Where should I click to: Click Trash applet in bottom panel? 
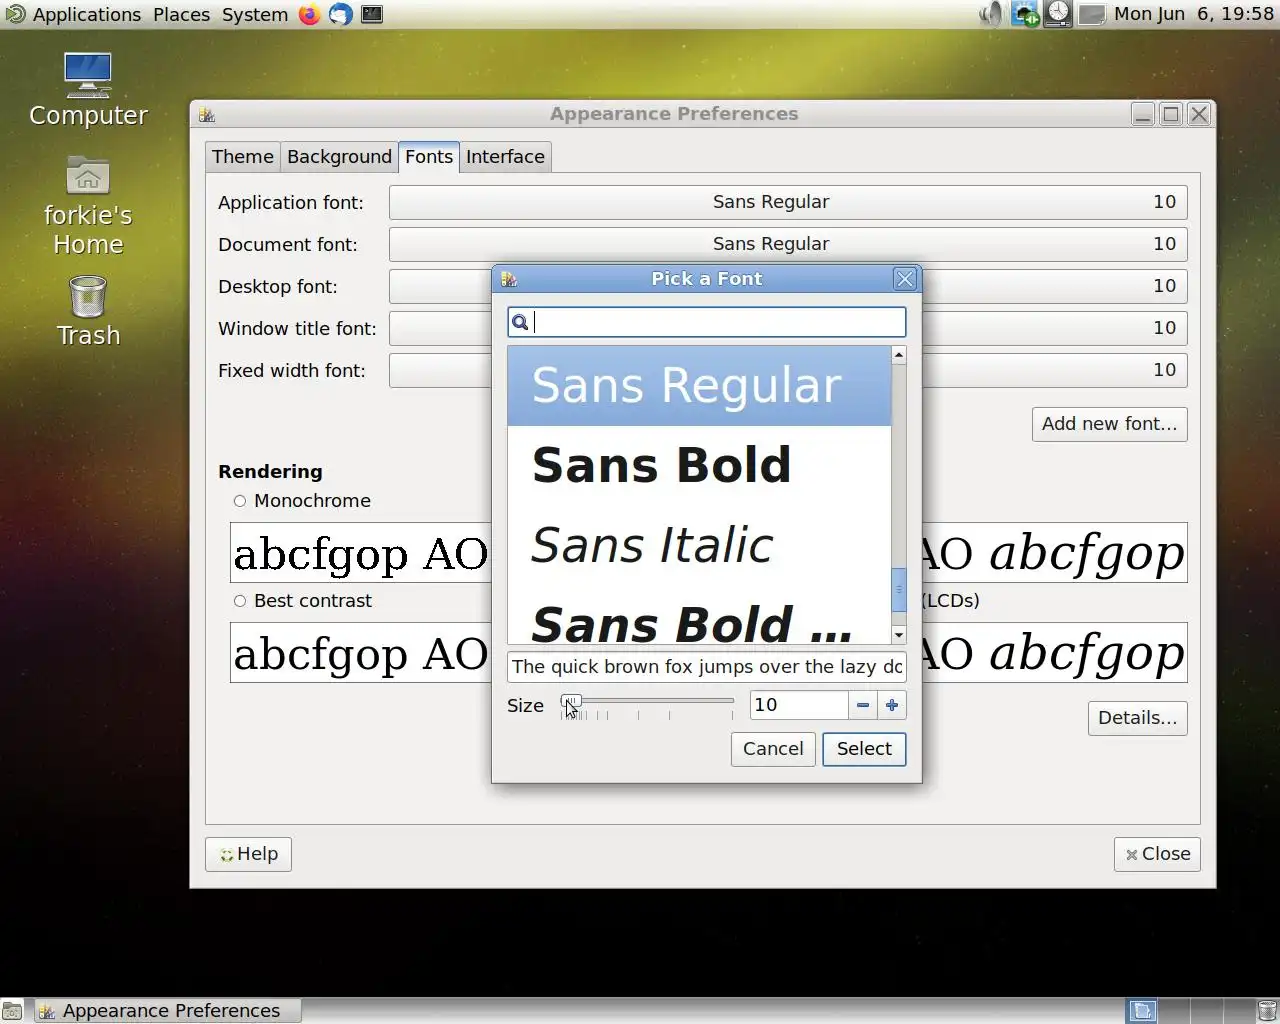coord(1267,1011)
